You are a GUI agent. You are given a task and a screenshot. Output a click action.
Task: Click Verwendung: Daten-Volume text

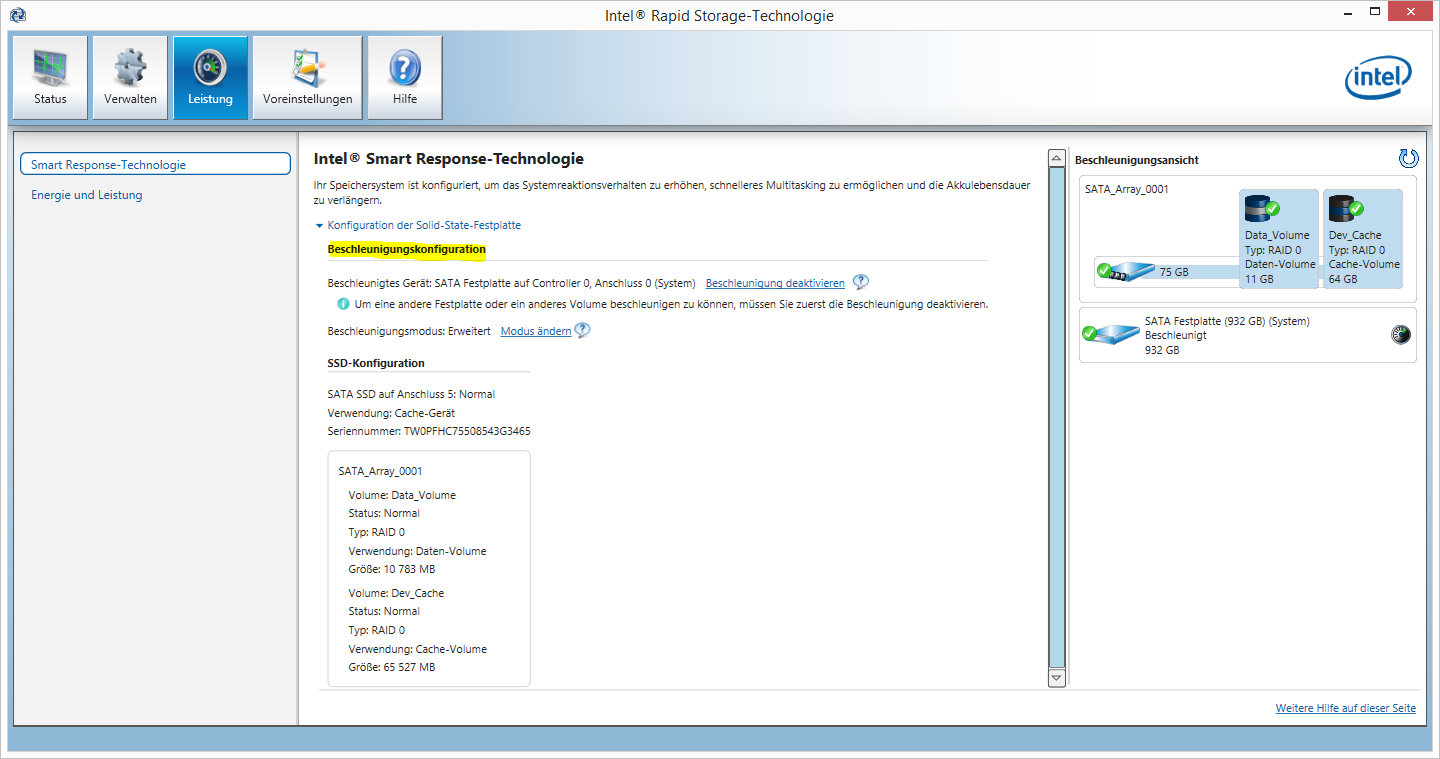(x=418, y=551)
